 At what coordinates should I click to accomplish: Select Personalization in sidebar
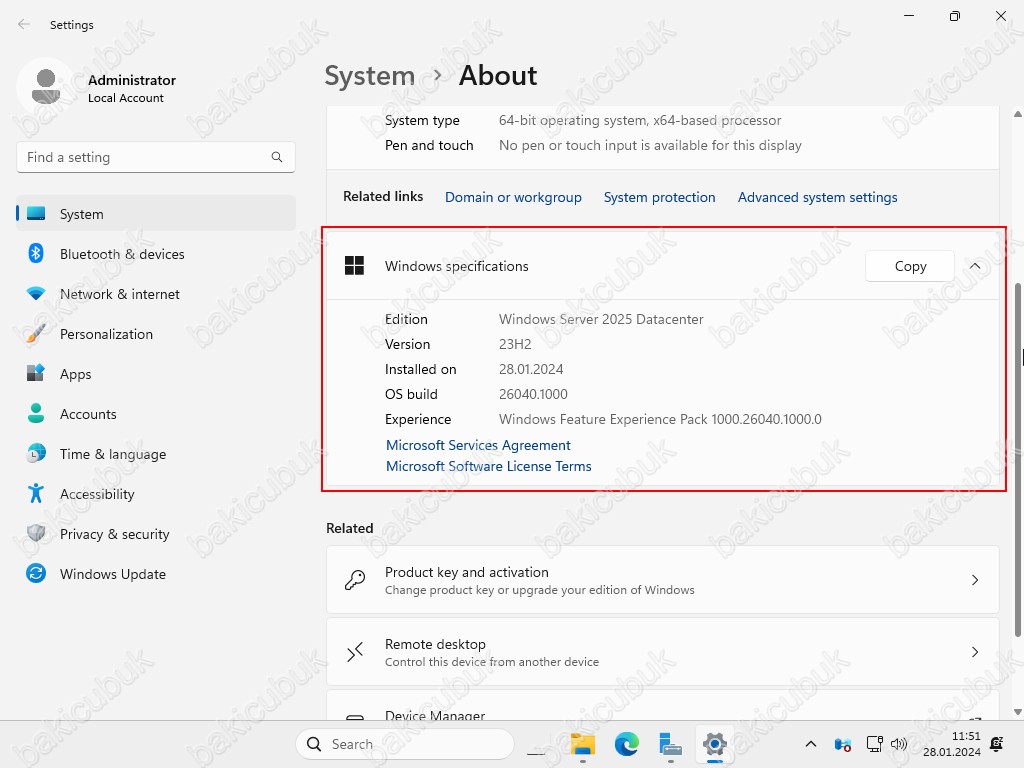[x=156, y=333]
